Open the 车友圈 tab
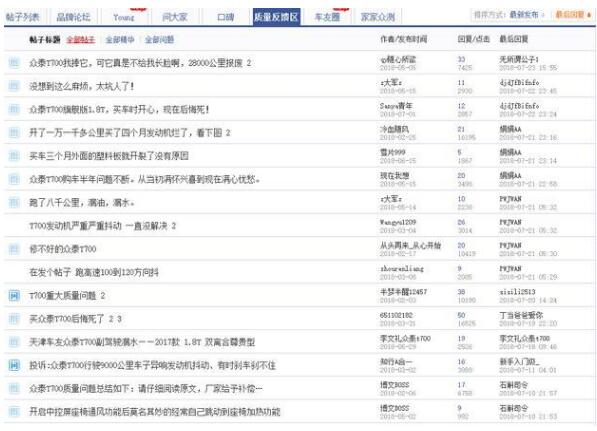 coord(327,17)
